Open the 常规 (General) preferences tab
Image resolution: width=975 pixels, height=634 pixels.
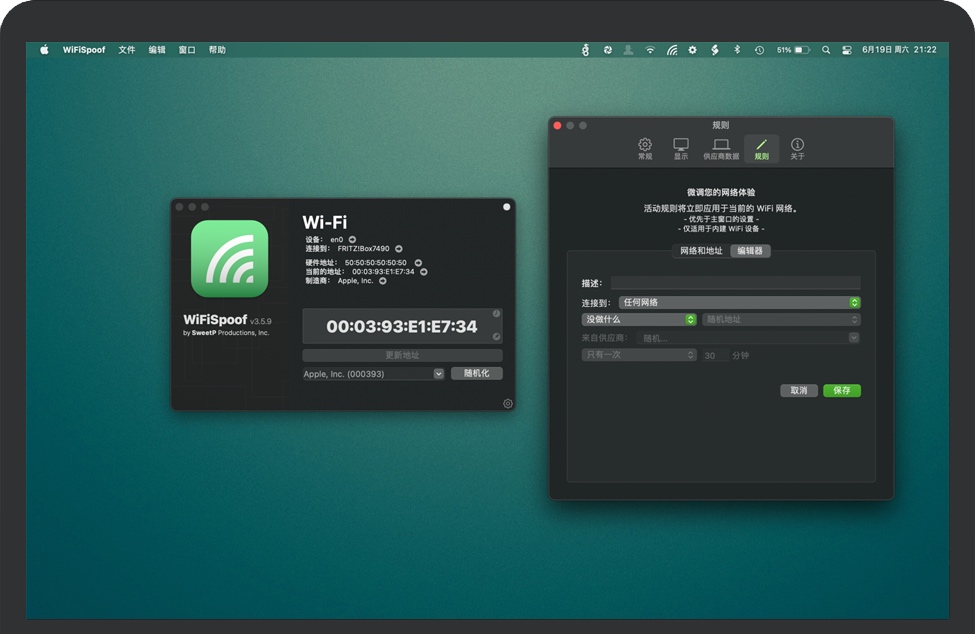[645, 149]
